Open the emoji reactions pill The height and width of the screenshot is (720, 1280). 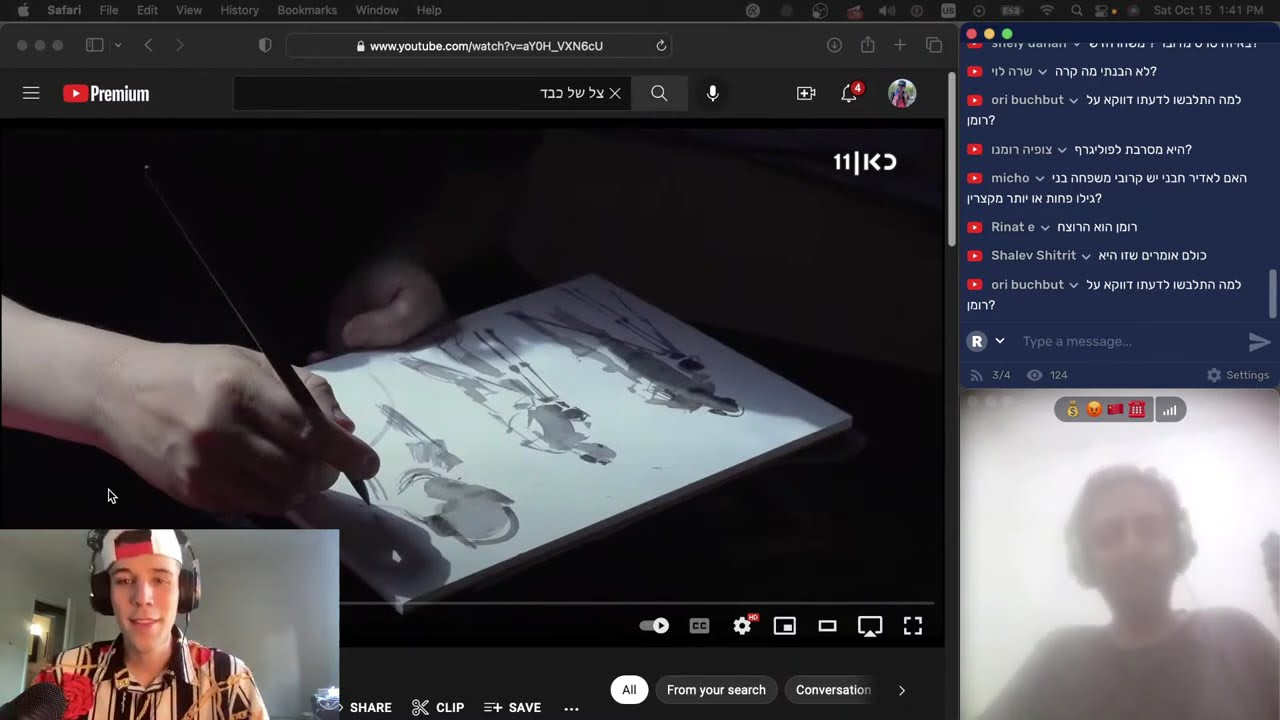pyautogui.click(x=1104, y=409)
